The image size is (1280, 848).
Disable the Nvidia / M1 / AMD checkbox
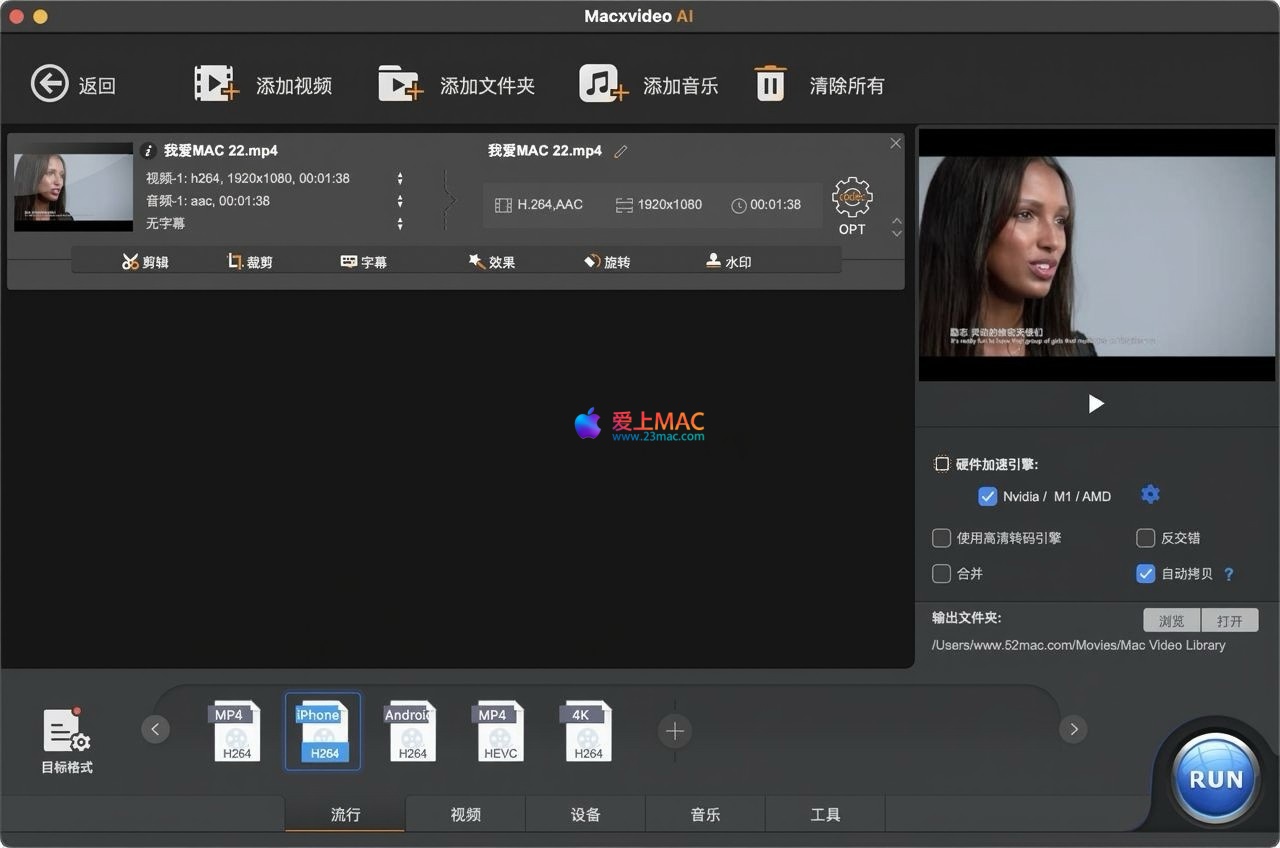click(987, 496)
